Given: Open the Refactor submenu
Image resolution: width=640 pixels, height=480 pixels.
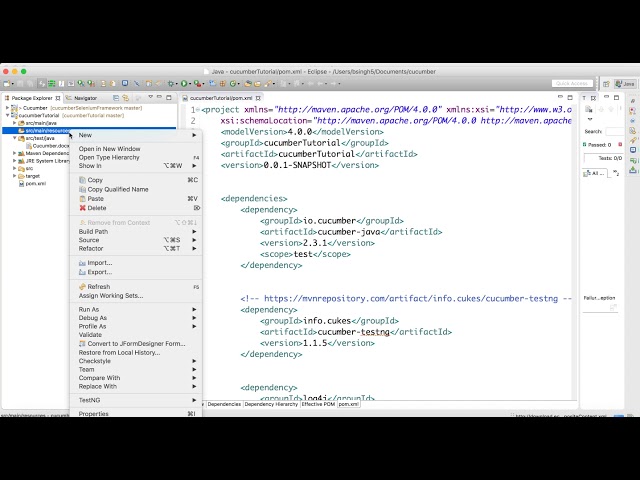Looking at the screenshot, I should coord(136,249).
